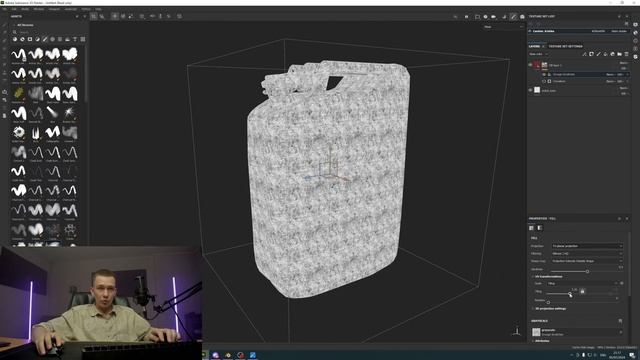
Task: Select the yellow-green brush thumbnail
Action: pyautogui.click(x=18, y=93)
